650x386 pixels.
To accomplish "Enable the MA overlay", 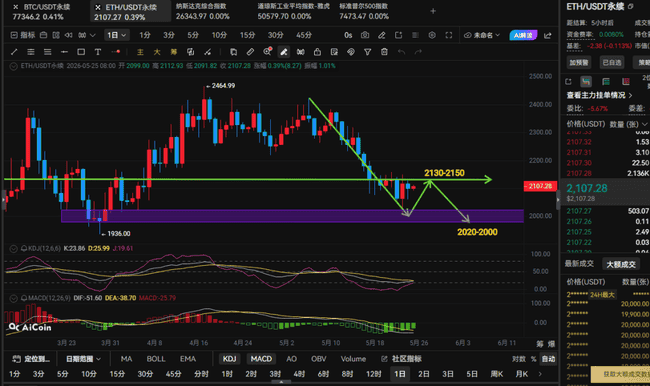I will click(126, 359).
